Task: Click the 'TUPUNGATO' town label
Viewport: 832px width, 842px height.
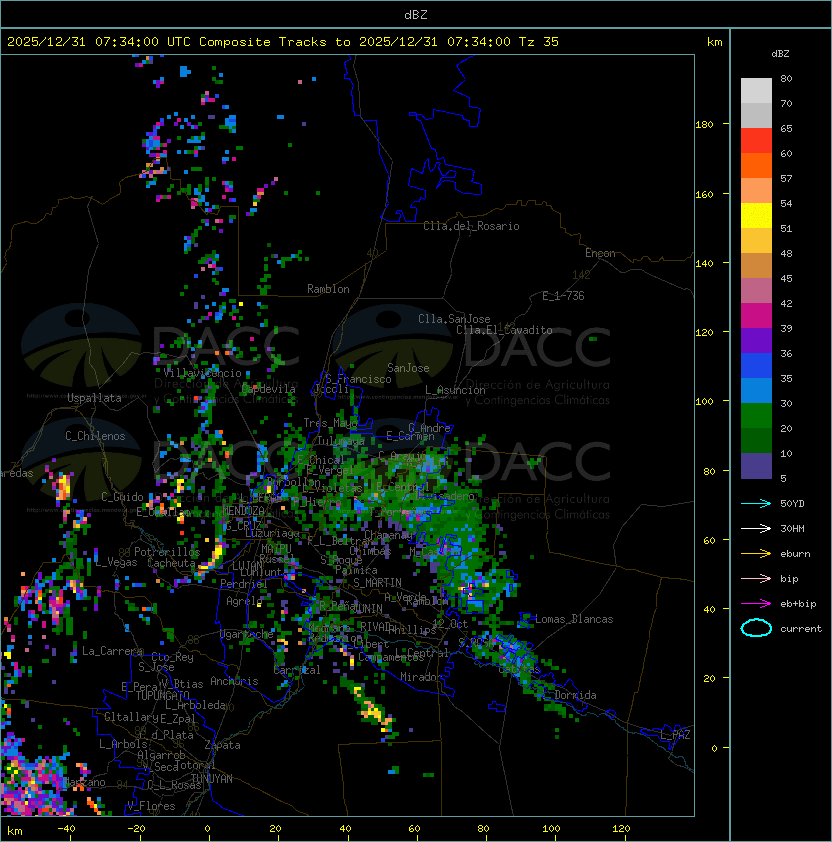Action: point(162,695)
